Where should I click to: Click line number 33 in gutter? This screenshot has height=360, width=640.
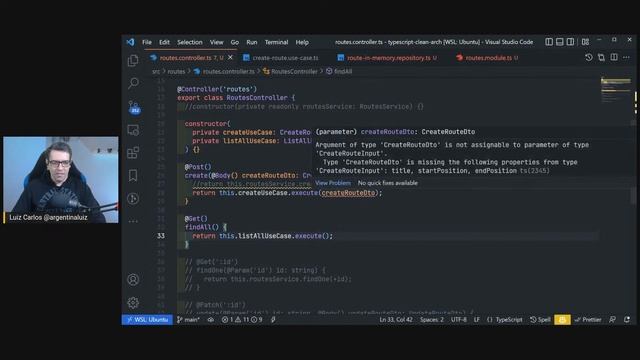tap(161, 236)
